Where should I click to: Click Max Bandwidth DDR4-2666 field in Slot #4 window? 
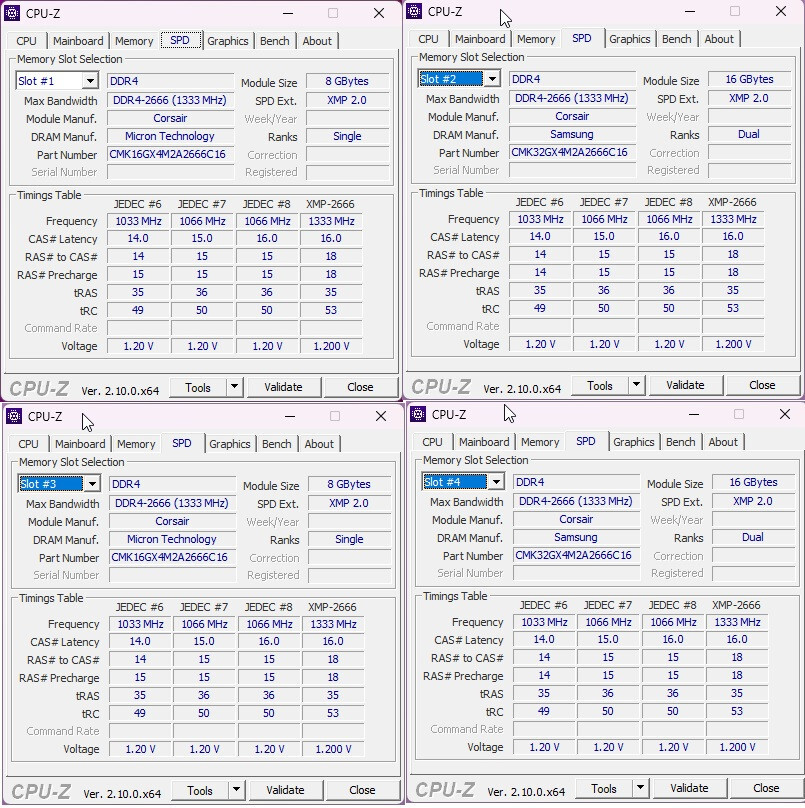tap(576, 501)
